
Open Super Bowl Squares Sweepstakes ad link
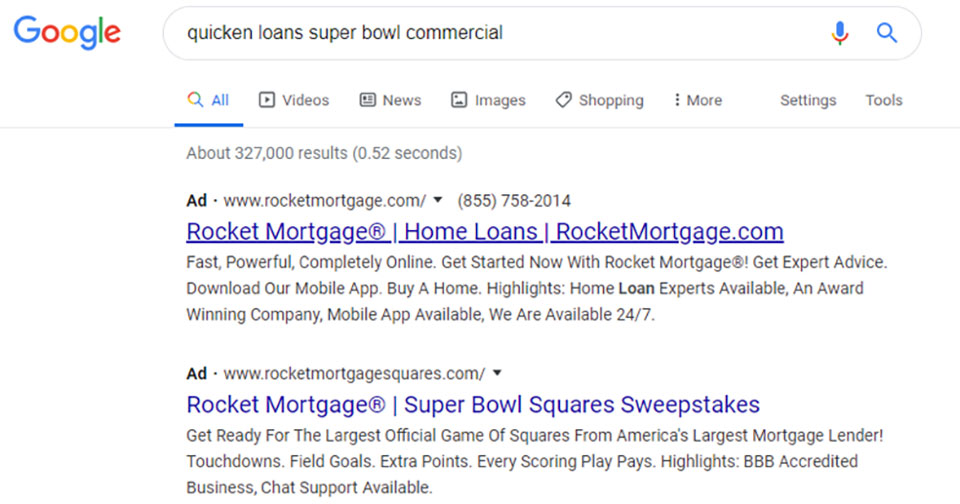[x=473, y=405]
